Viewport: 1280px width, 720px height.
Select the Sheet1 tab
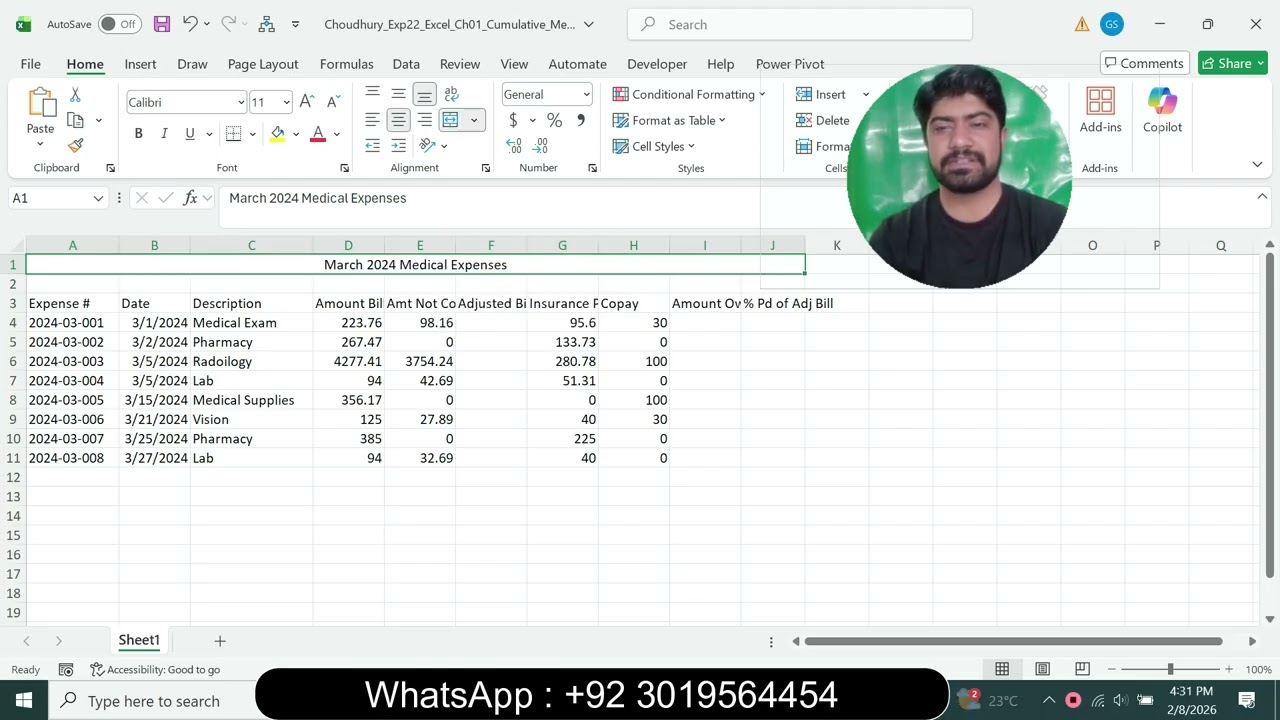pyautogui.click(x=139, y=640)
